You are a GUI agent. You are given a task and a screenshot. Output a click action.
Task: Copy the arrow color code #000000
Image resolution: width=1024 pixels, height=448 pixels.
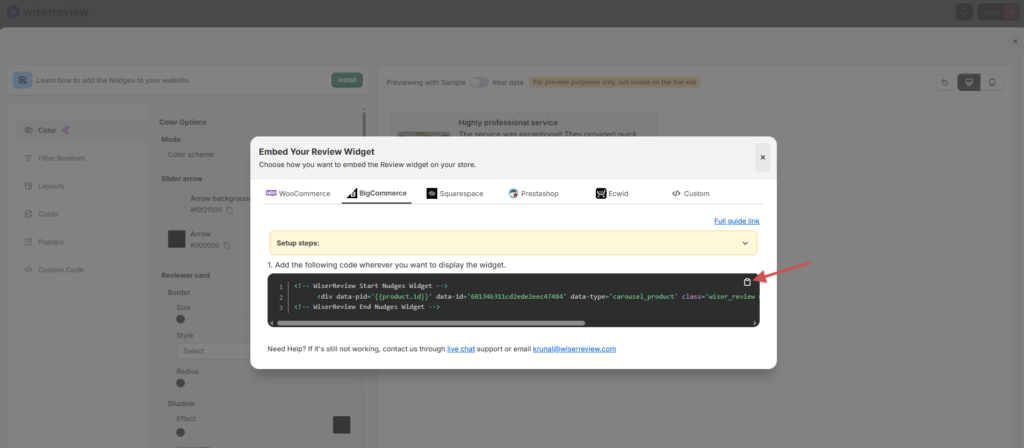coord(227,245)
